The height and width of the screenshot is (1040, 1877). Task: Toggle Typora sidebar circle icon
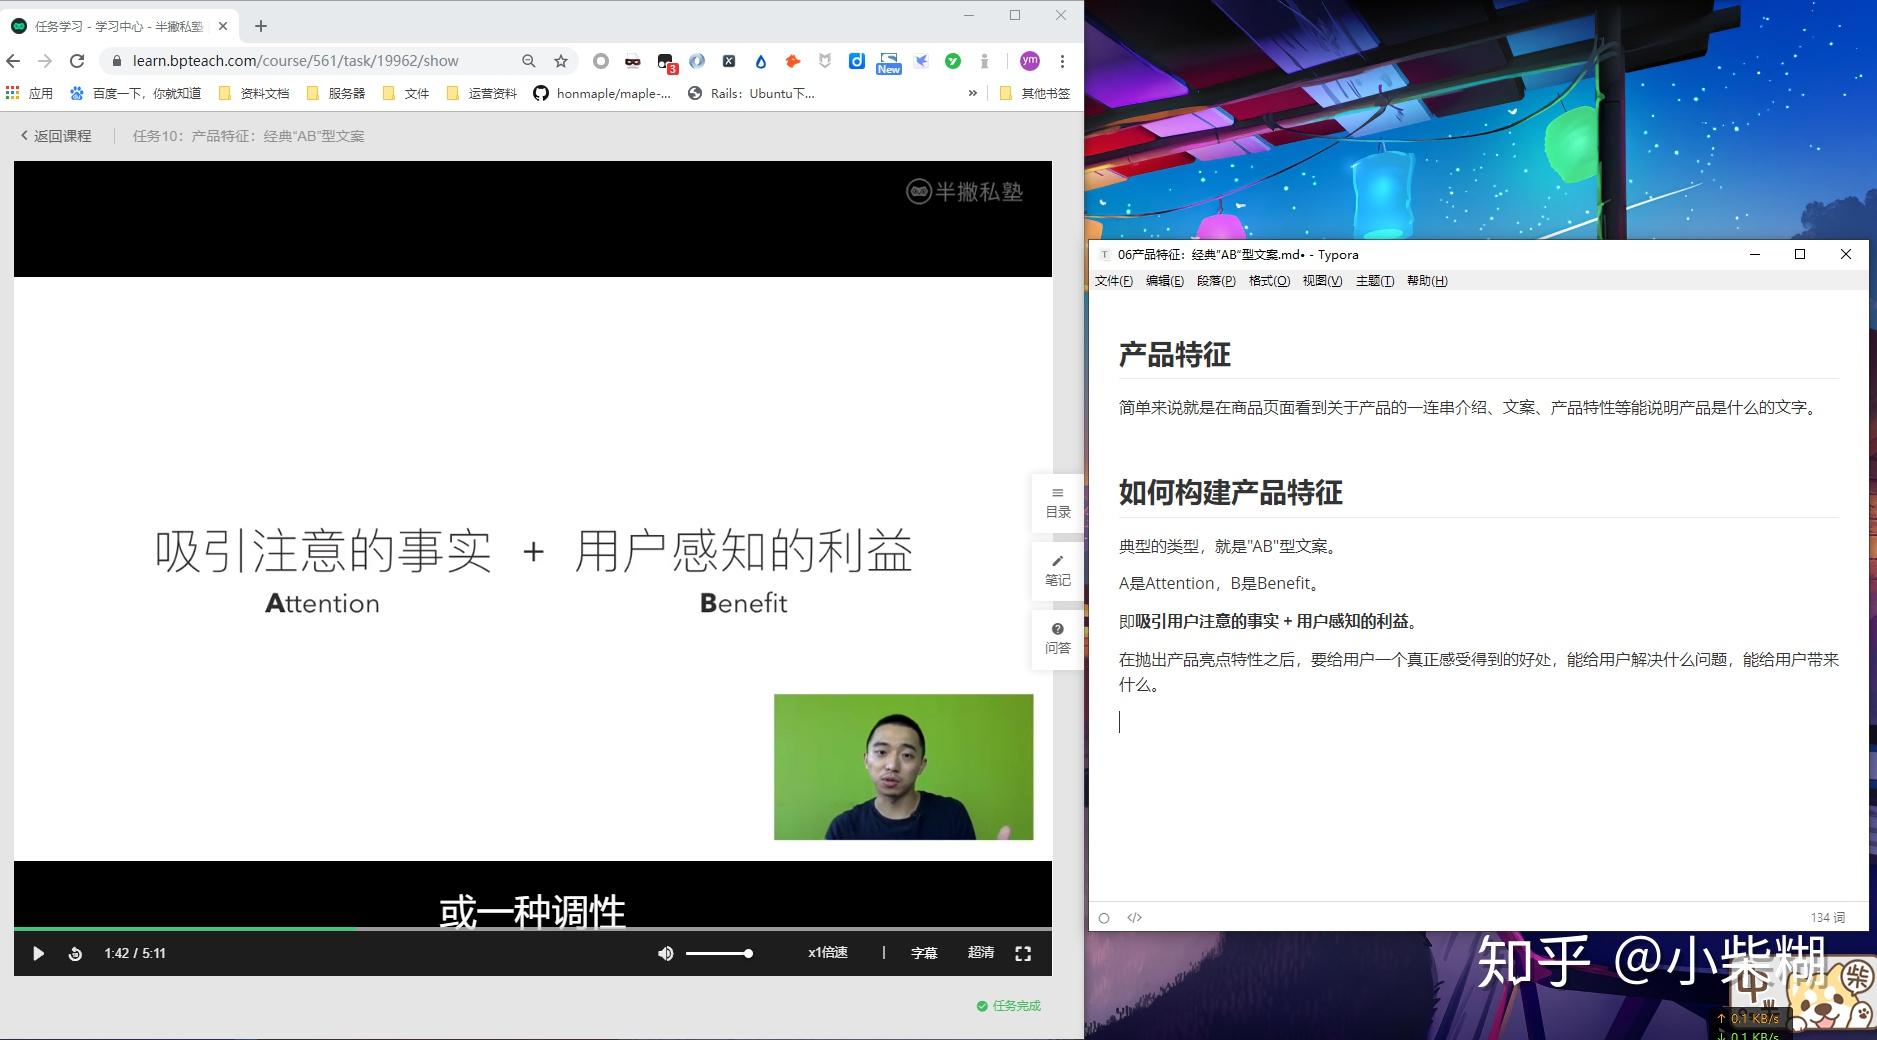(x=1104, y=918)
